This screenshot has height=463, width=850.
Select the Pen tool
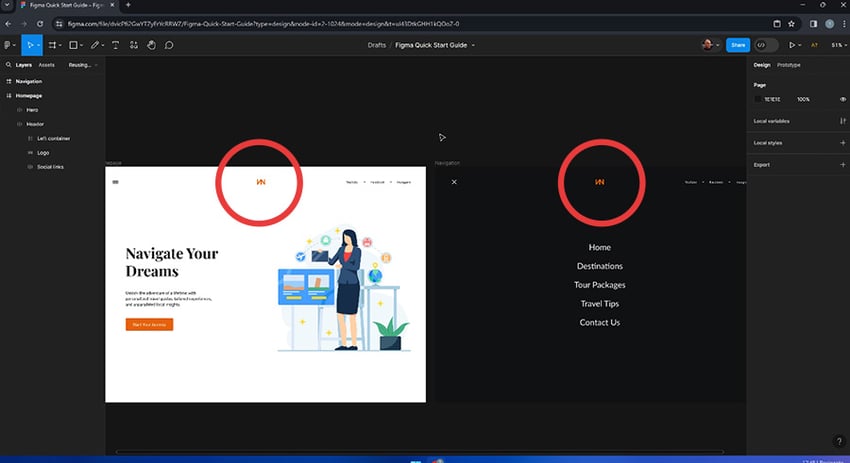95,45
